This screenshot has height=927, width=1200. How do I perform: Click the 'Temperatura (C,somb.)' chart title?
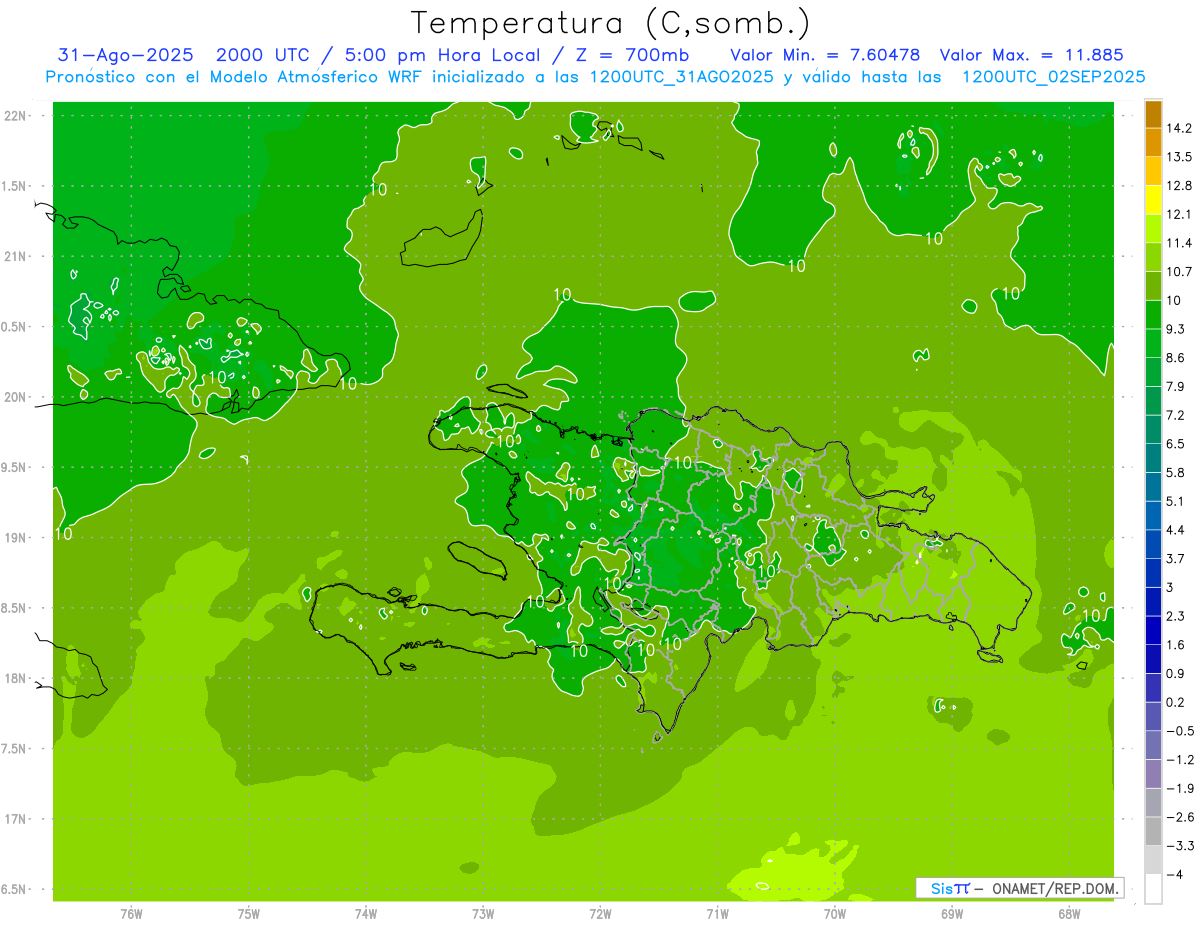pos(611,23)
